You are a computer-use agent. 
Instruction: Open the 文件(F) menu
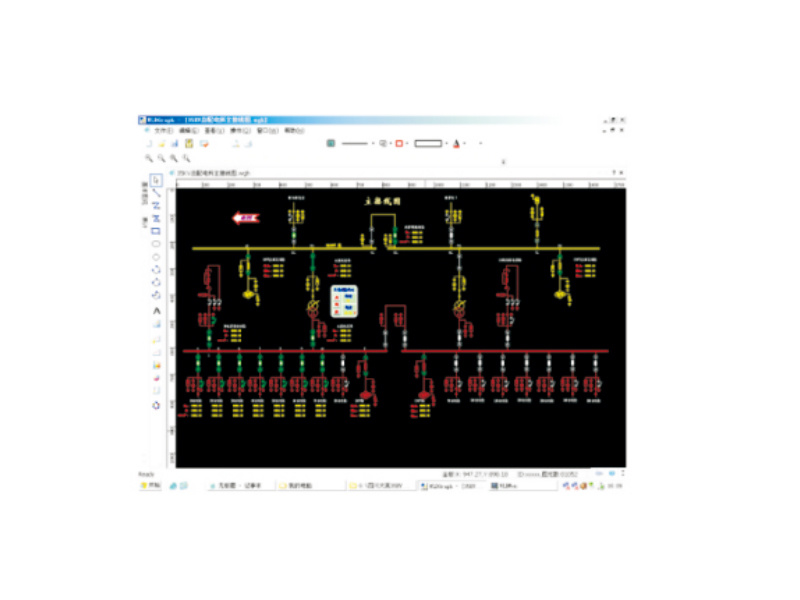(163, 131)
